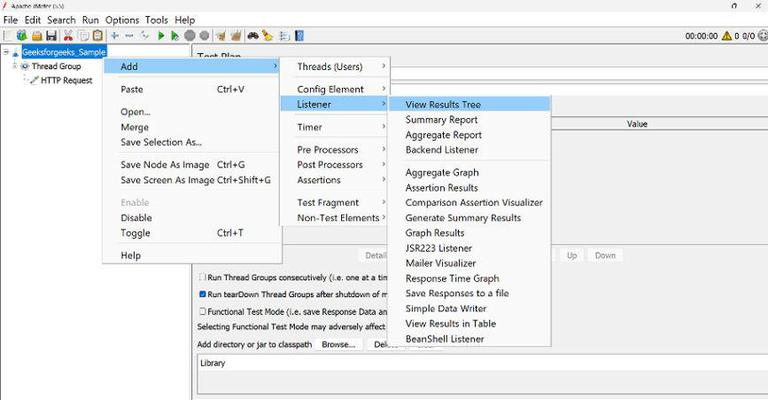Click the Reset Search broom icon
Viewport: 768px width, 400px height.
[267, 35]
